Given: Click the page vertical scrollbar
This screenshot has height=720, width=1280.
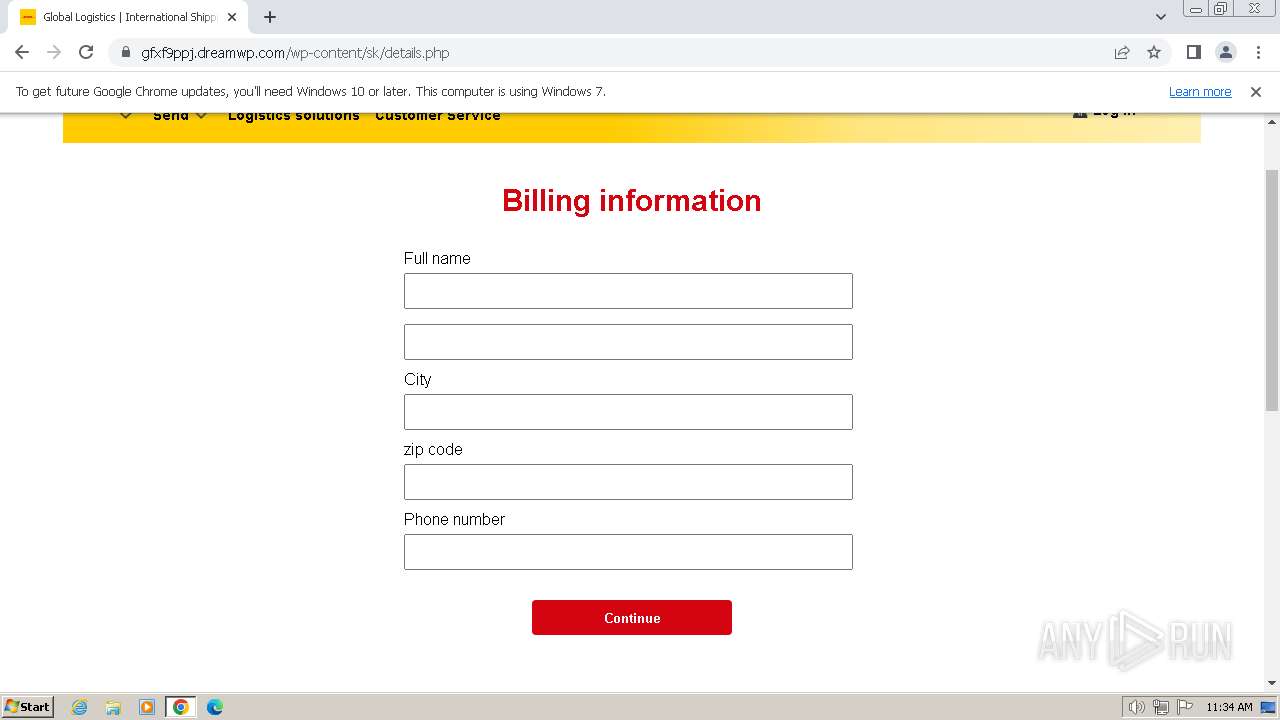Looking at the screenshot, I should tap(1272, 290).
